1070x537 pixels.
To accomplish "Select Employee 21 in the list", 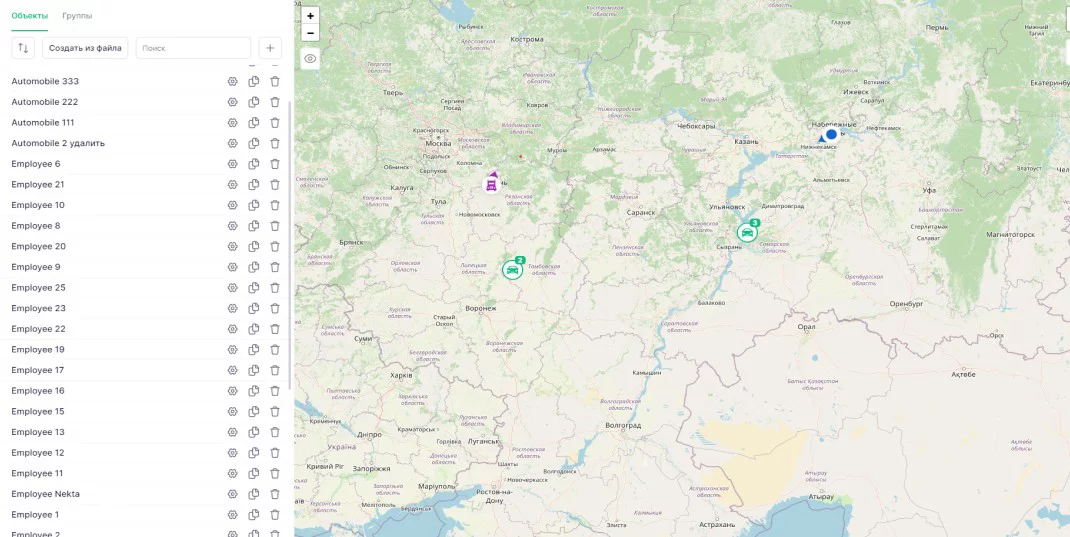I will click(x=38, y=184).
